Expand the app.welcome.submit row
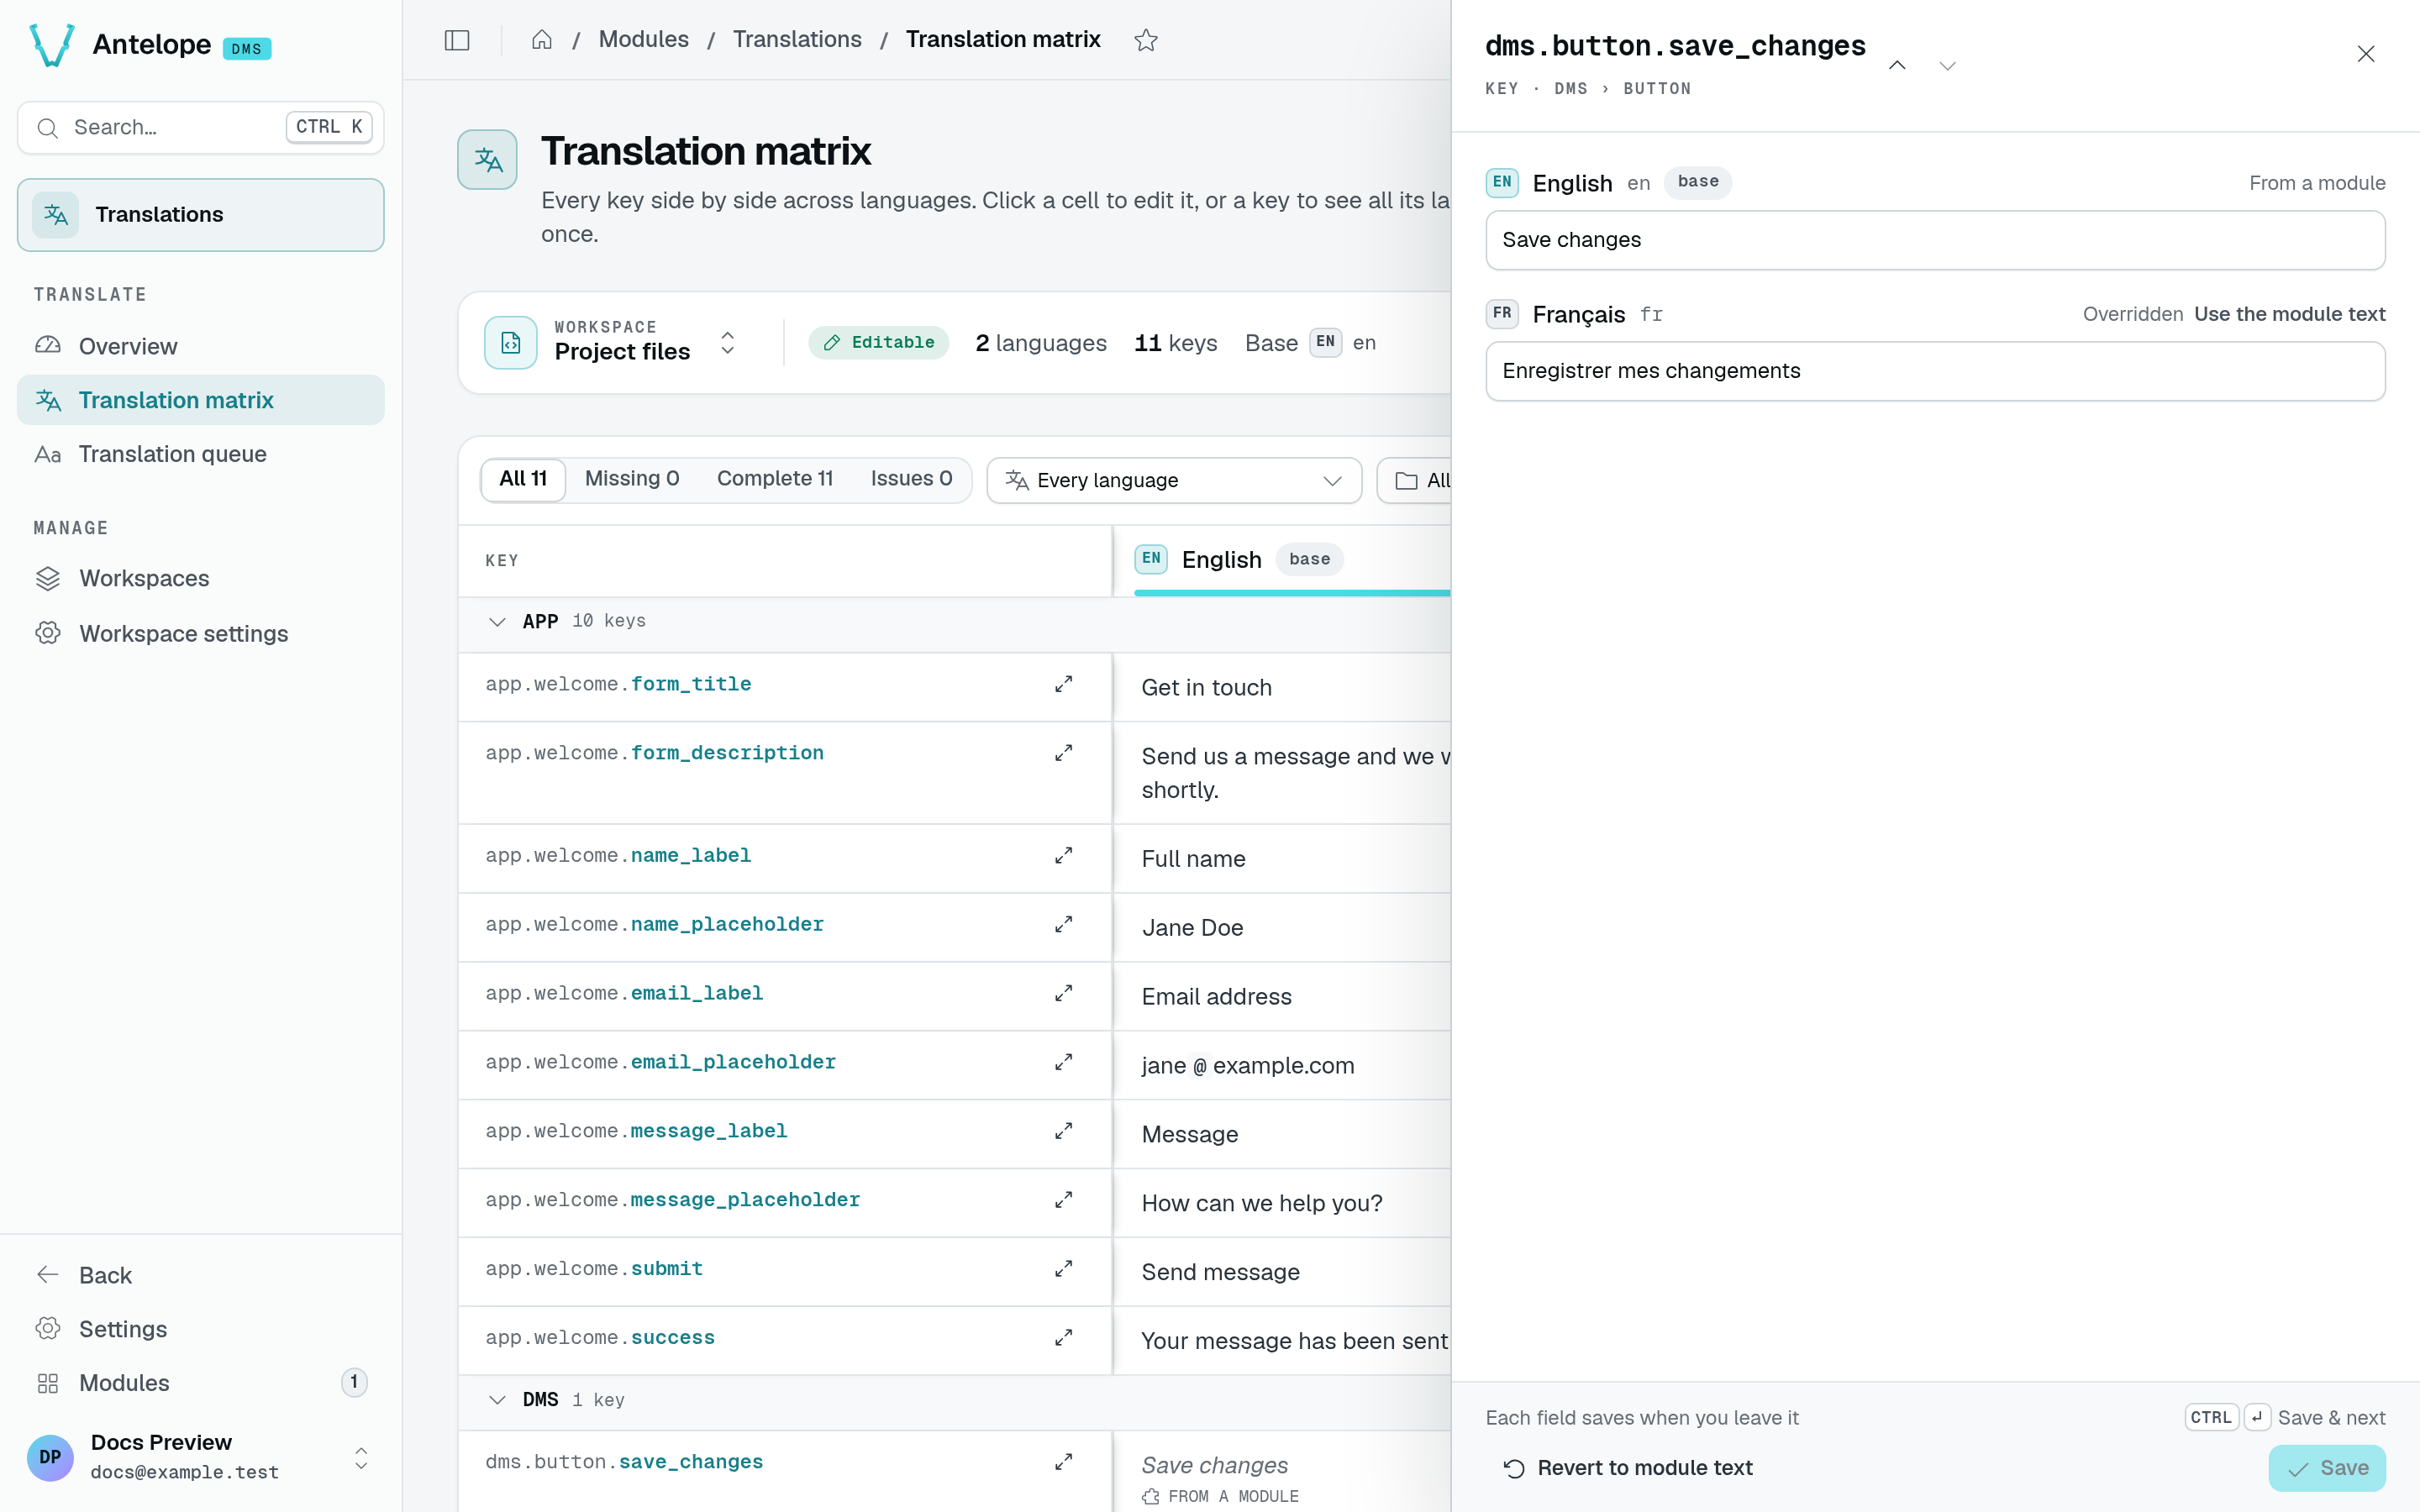2420x1512 pixels. pyautogui.click(x=1063, y=1269)
